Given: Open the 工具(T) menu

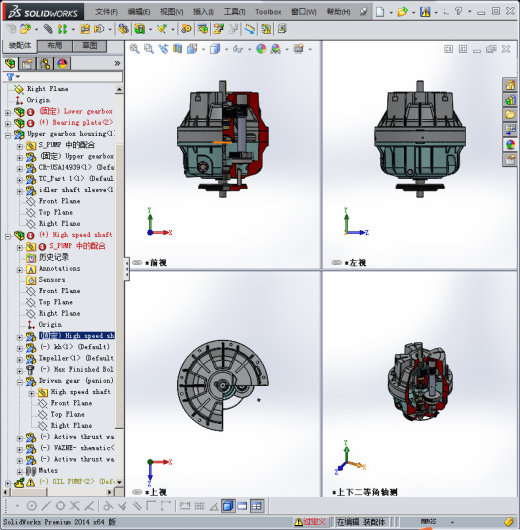Looking at the screenshot, I should pos(235,12).
